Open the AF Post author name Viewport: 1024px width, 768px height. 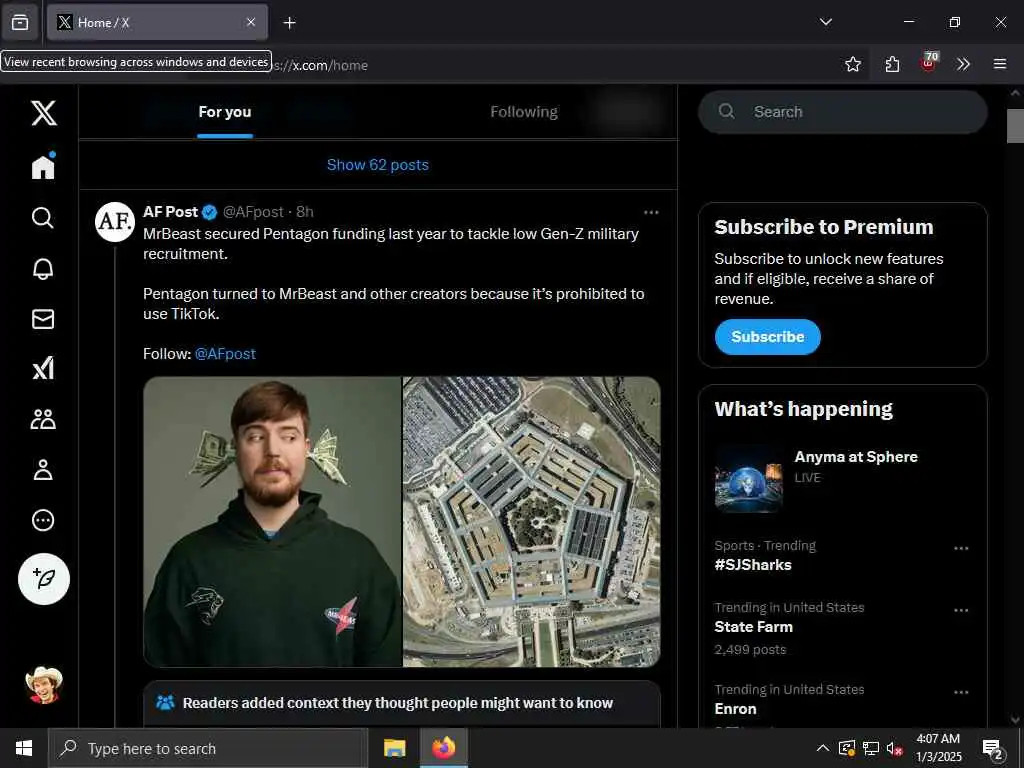point(170,212)
